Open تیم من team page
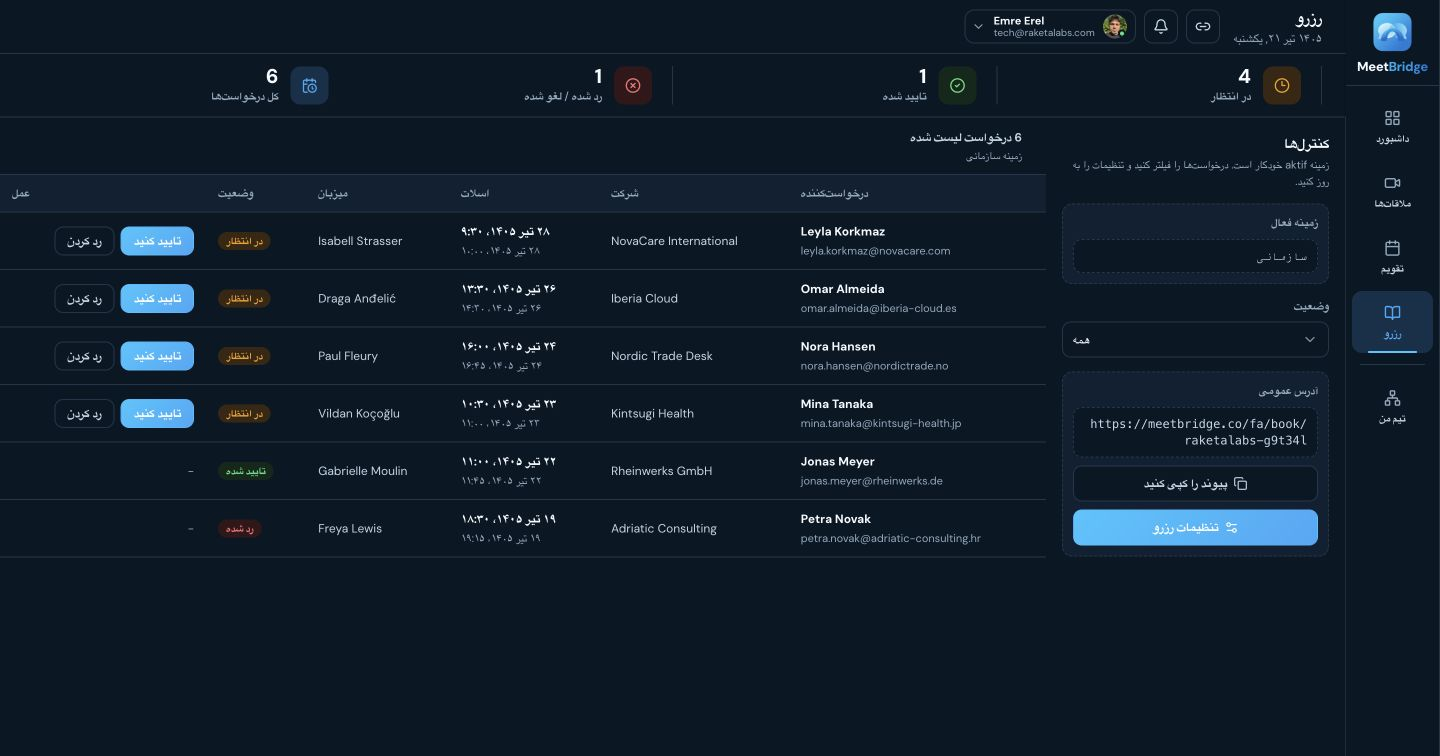Viewport: 1440px width, 756px height. [x=1392, y=407]
